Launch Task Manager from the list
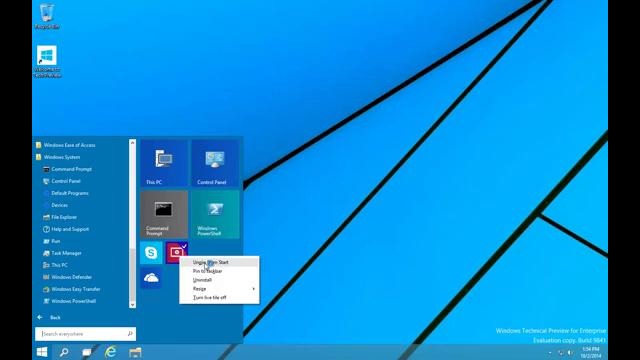Screen dimensions: 640x360 (62, 253)
